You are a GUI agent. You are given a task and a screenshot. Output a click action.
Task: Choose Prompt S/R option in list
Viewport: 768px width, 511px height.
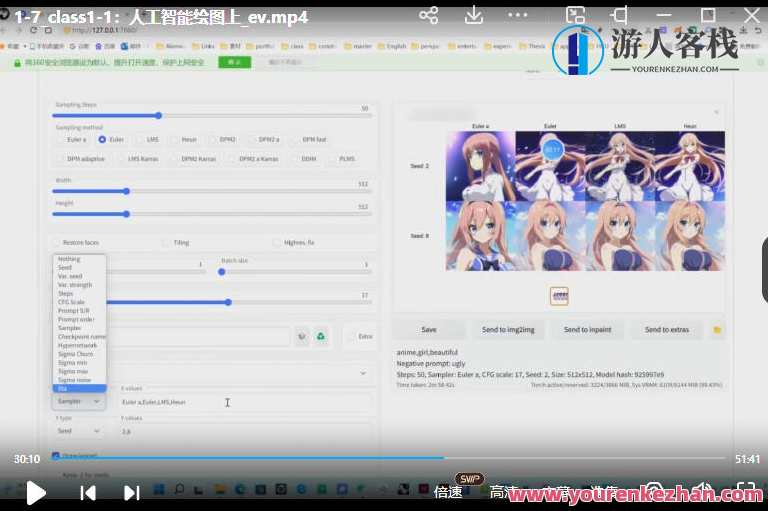tap(73, 311)
